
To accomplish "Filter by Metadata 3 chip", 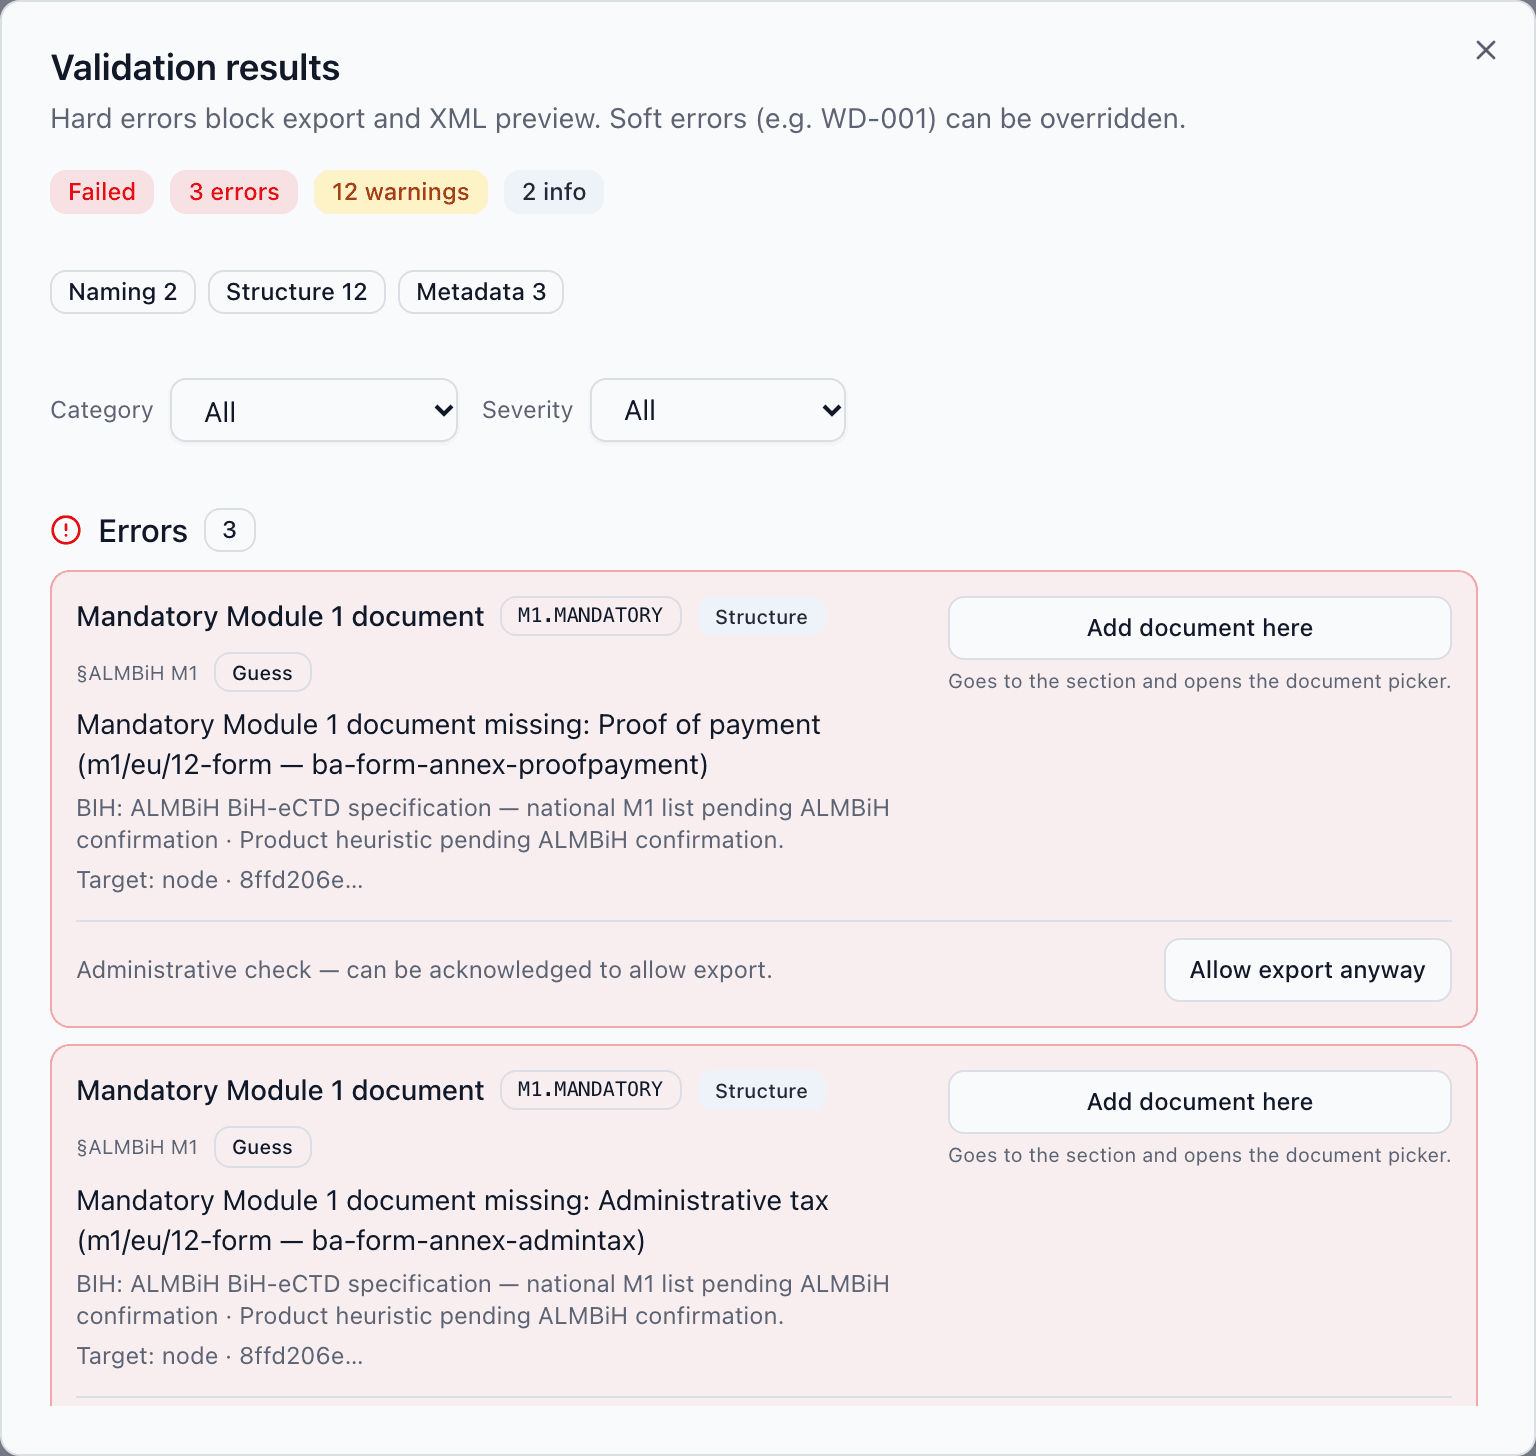I will click(x=481, y=292).
